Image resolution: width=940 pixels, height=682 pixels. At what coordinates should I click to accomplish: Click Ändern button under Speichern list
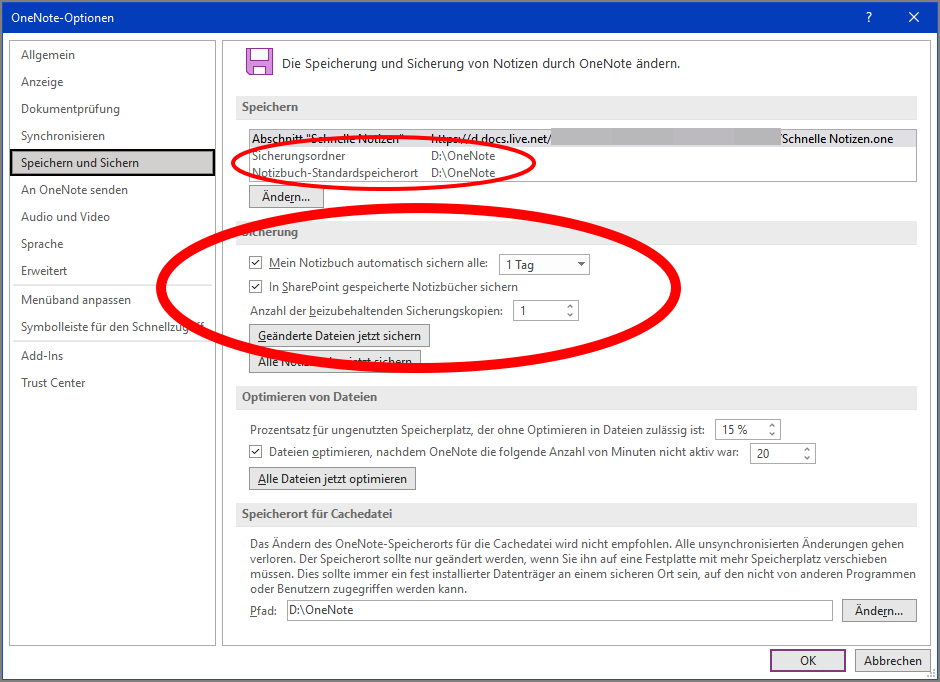[x=286, y=197]
